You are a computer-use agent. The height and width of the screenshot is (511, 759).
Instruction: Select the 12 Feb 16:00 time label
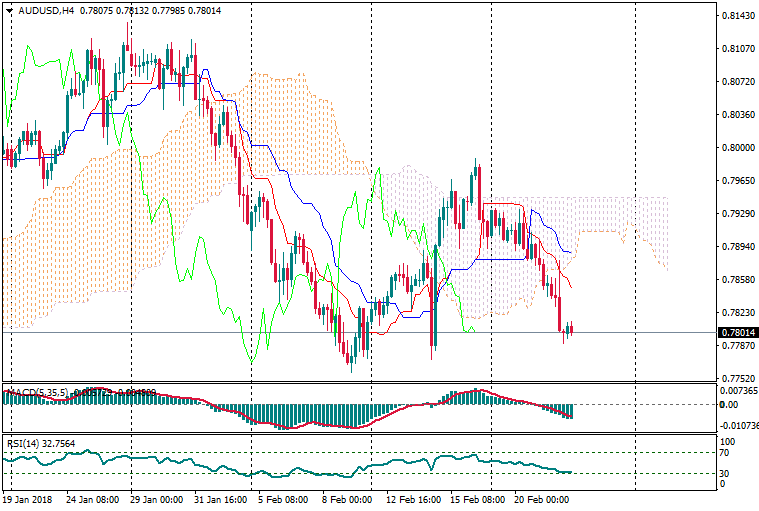(413, 499)
